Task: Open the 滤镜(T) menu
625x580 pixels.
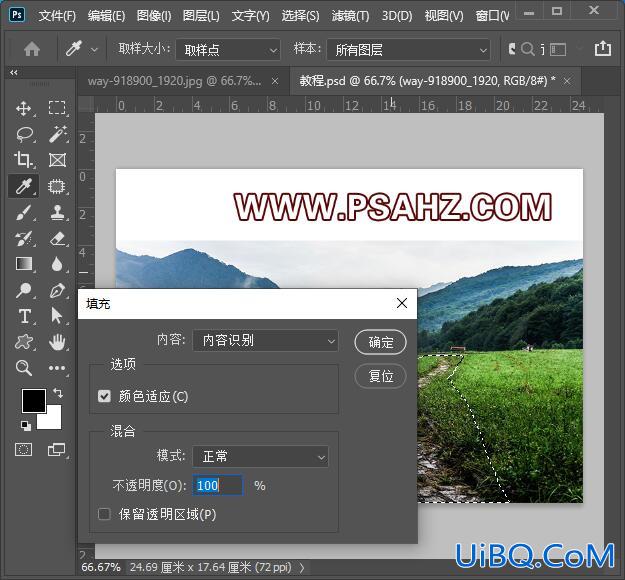Action: (x=350, y=16)
